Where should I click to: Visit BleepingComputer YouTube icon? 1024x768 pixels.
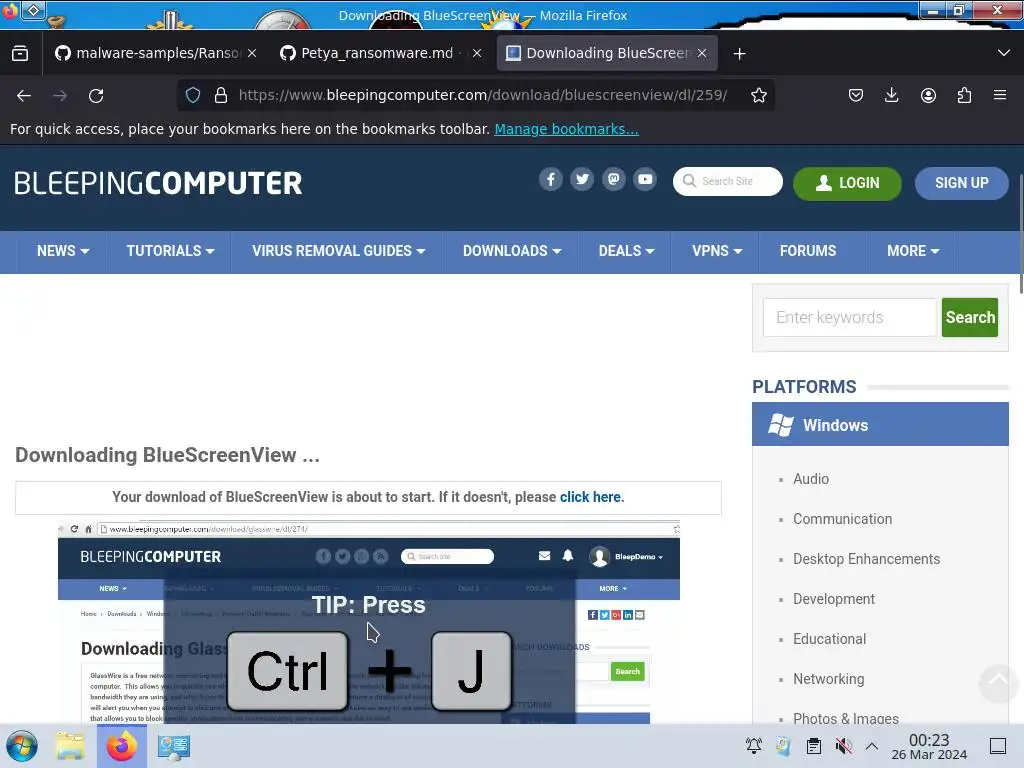pyautogui.click(x=645, y=179)
